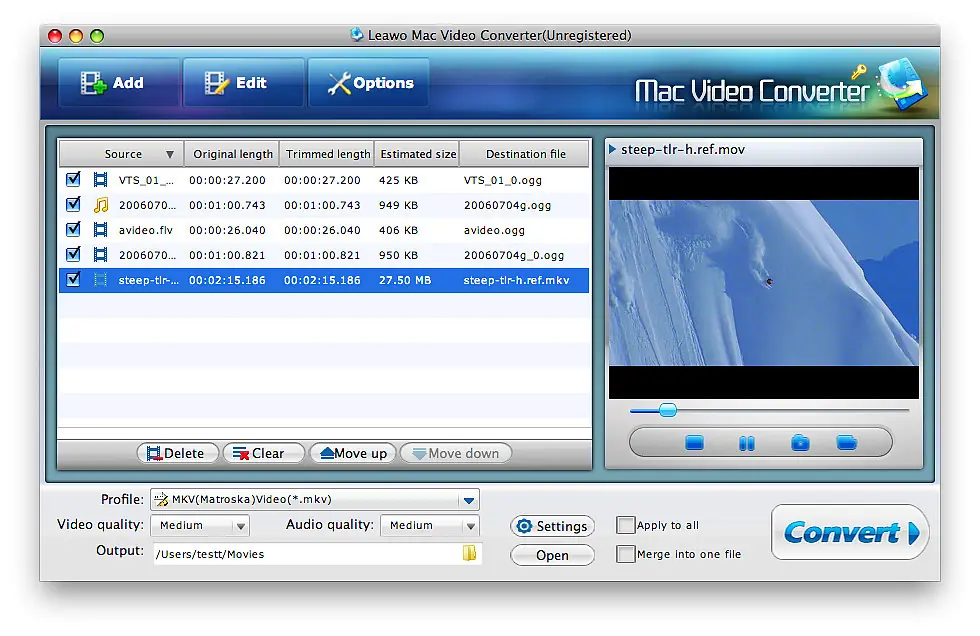Viewport: 980px width, 636px height.
Task: Sort by Destination file column
Action: 525,154
